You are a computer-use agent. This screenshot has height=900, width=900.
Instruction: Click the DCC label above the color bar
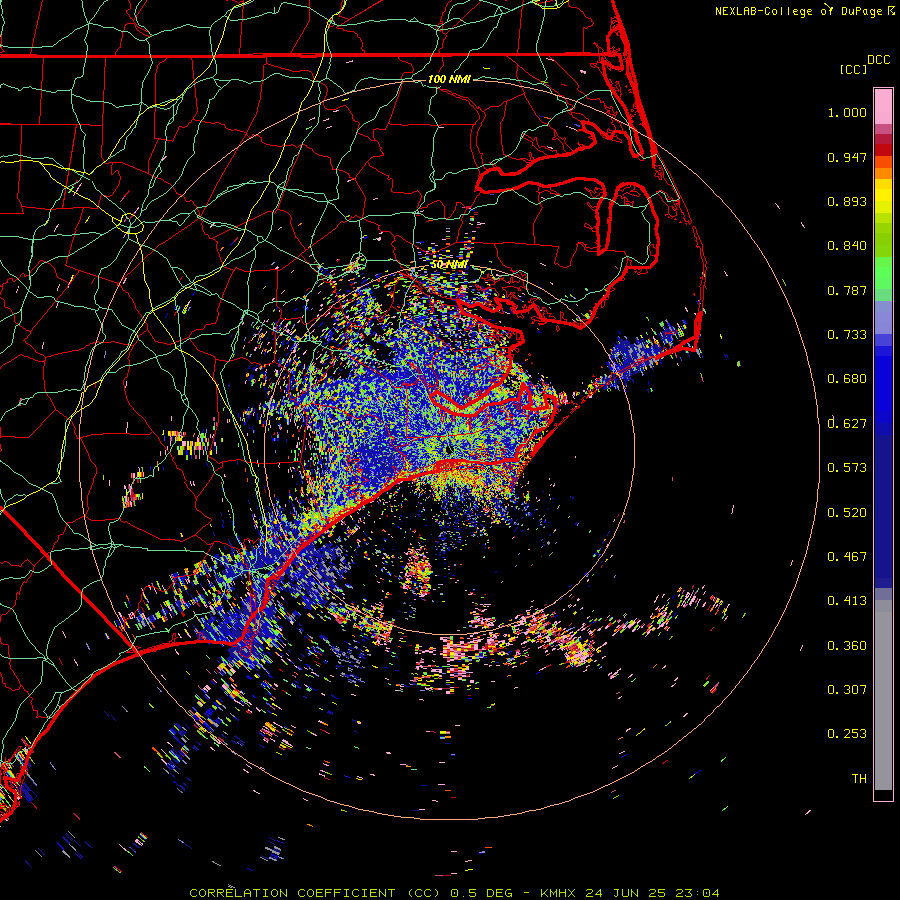[x=879, y=60]
